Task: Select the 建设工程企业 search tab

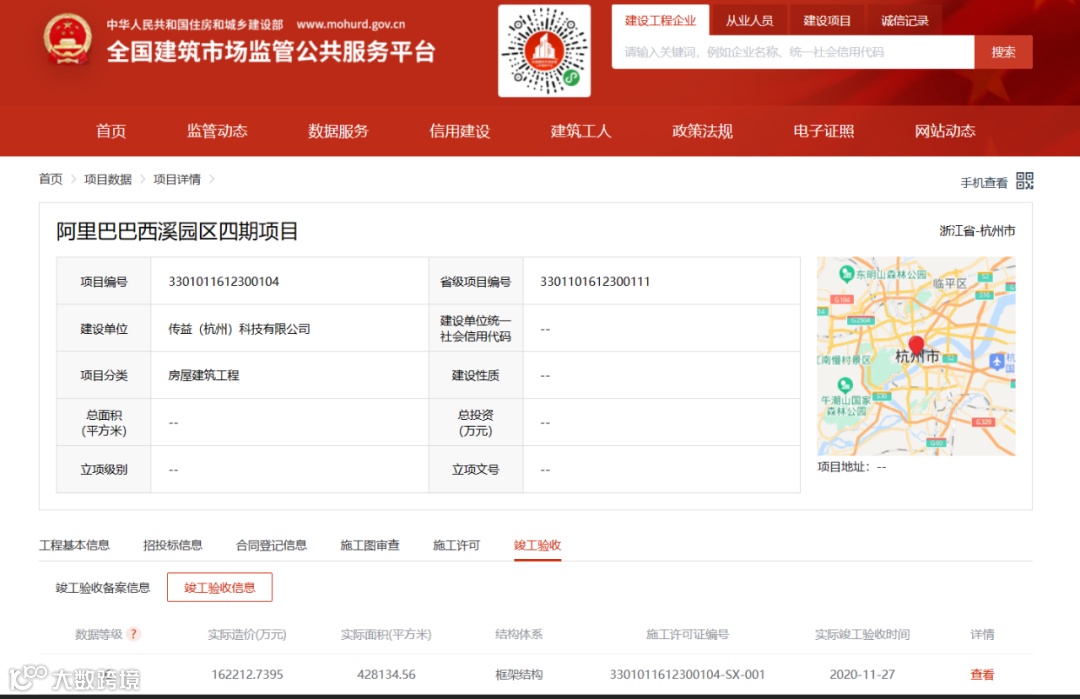Action: coord(661,21)
